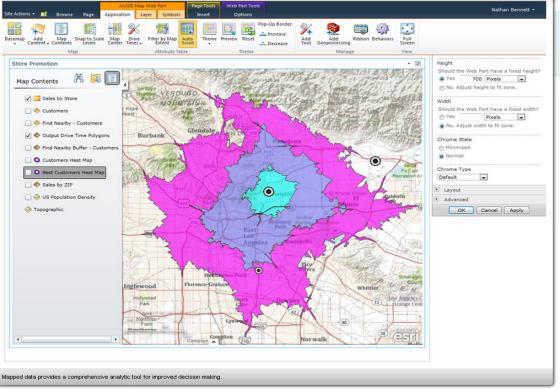Click the Reset theme icon
Screen dimensions: 560x389
(x=248, y=33)
